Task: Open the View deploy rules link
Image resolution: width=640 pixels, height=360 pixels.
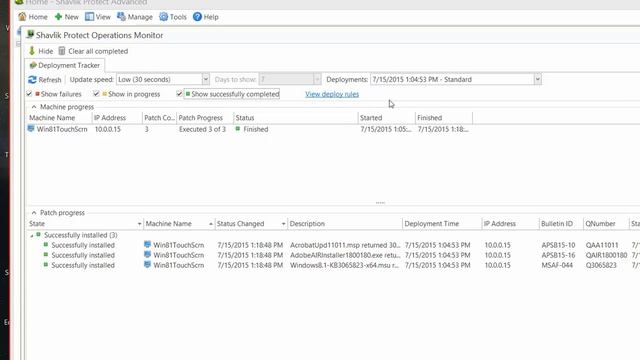Action: tap(332, 94)
